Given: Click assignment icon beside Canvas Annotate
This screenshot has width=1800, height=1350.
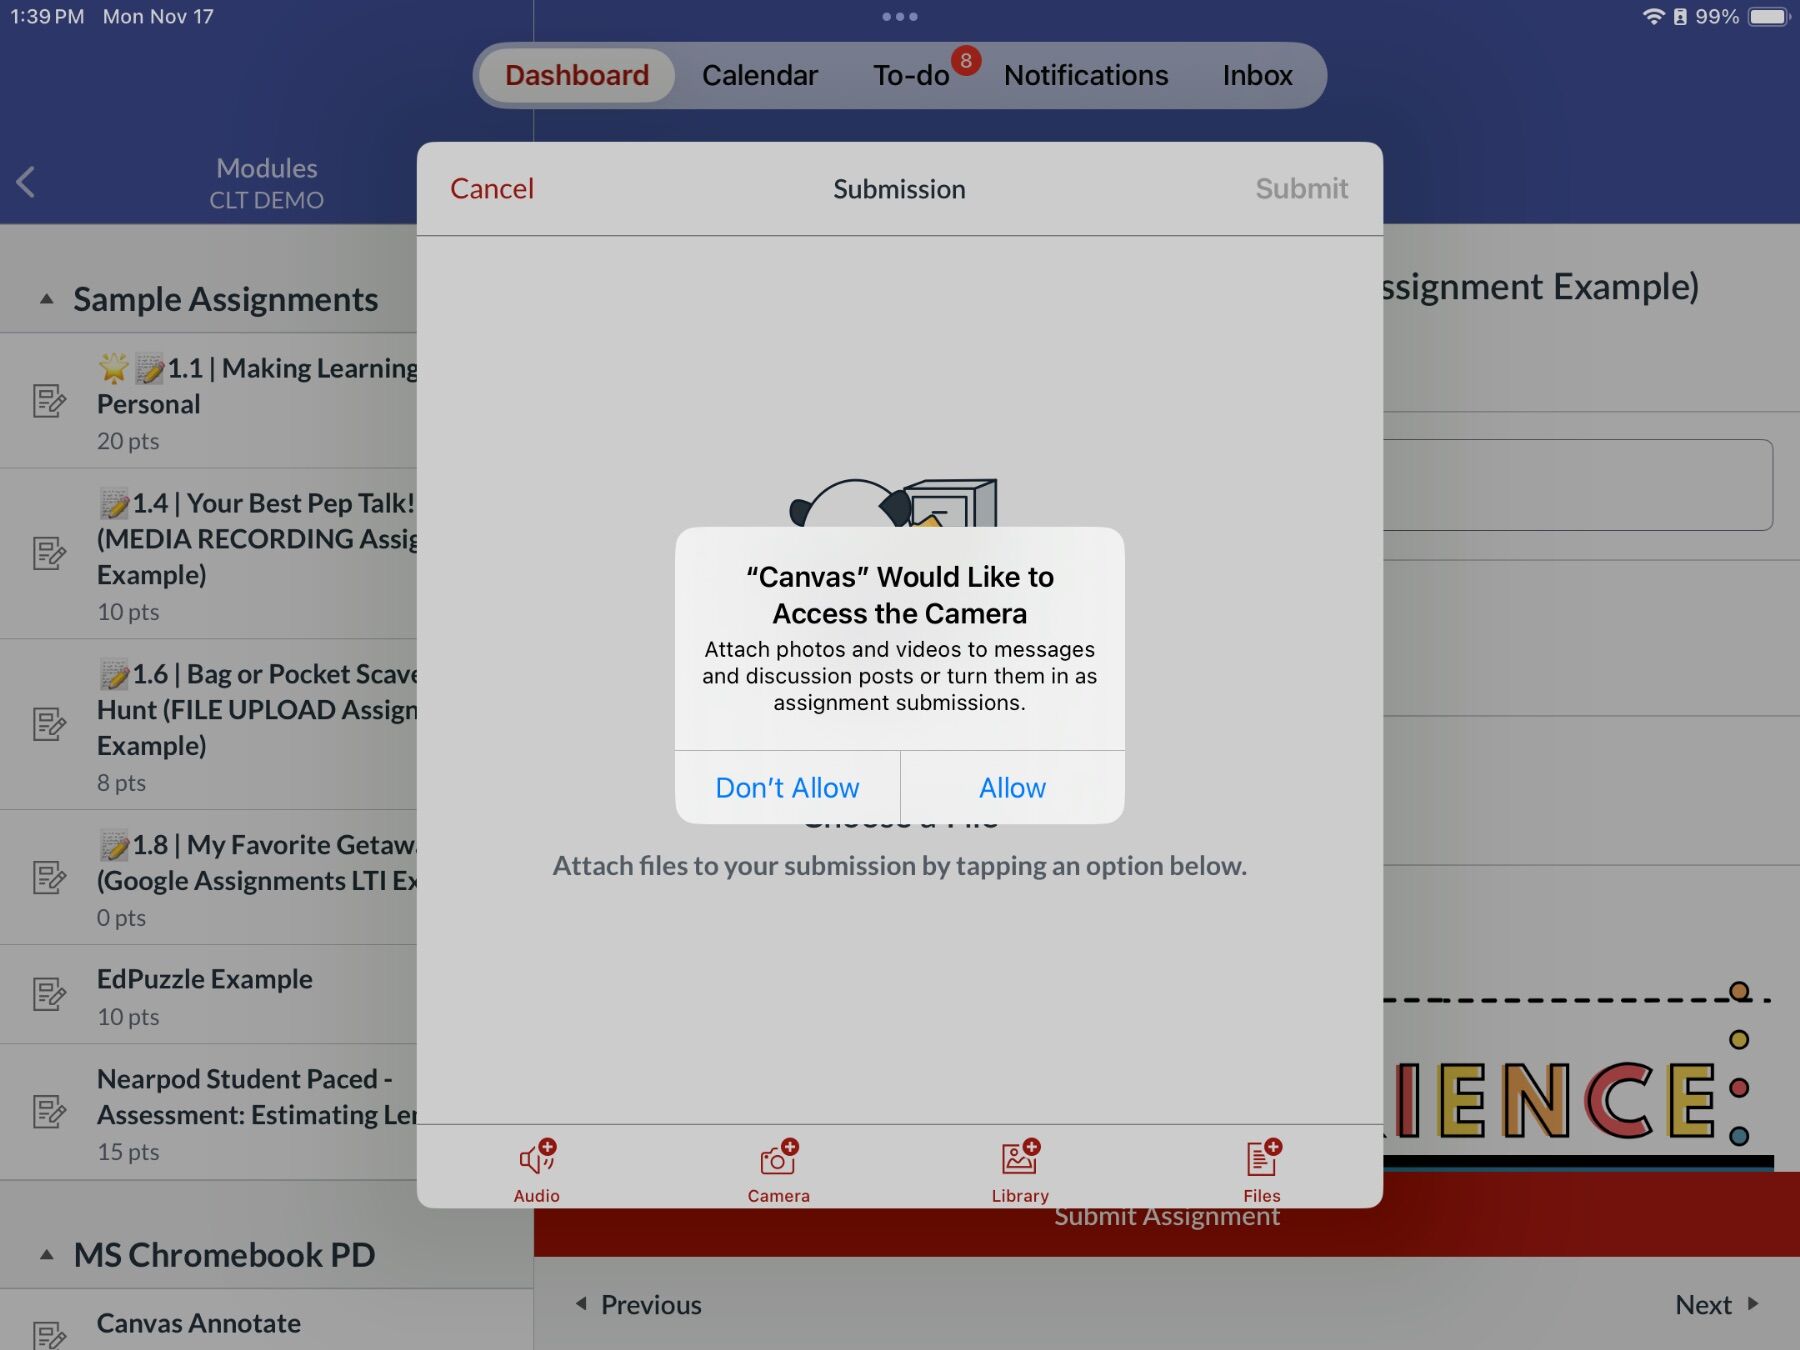Looking at the screenshot, I should (x=49, y=1335).
